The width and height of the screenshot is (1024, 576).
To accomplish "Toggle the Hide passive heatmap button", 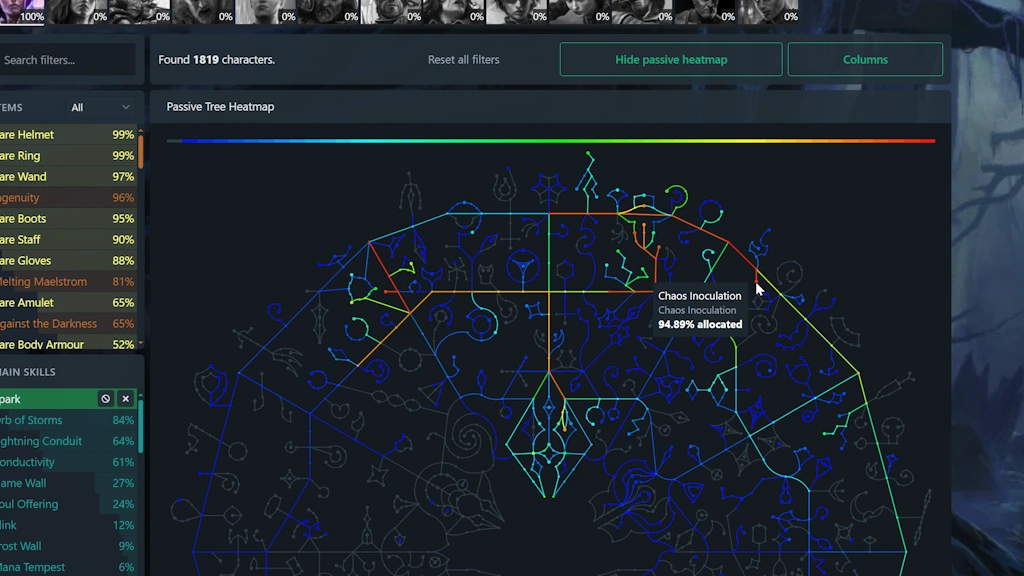I will (x=671, y=60).
